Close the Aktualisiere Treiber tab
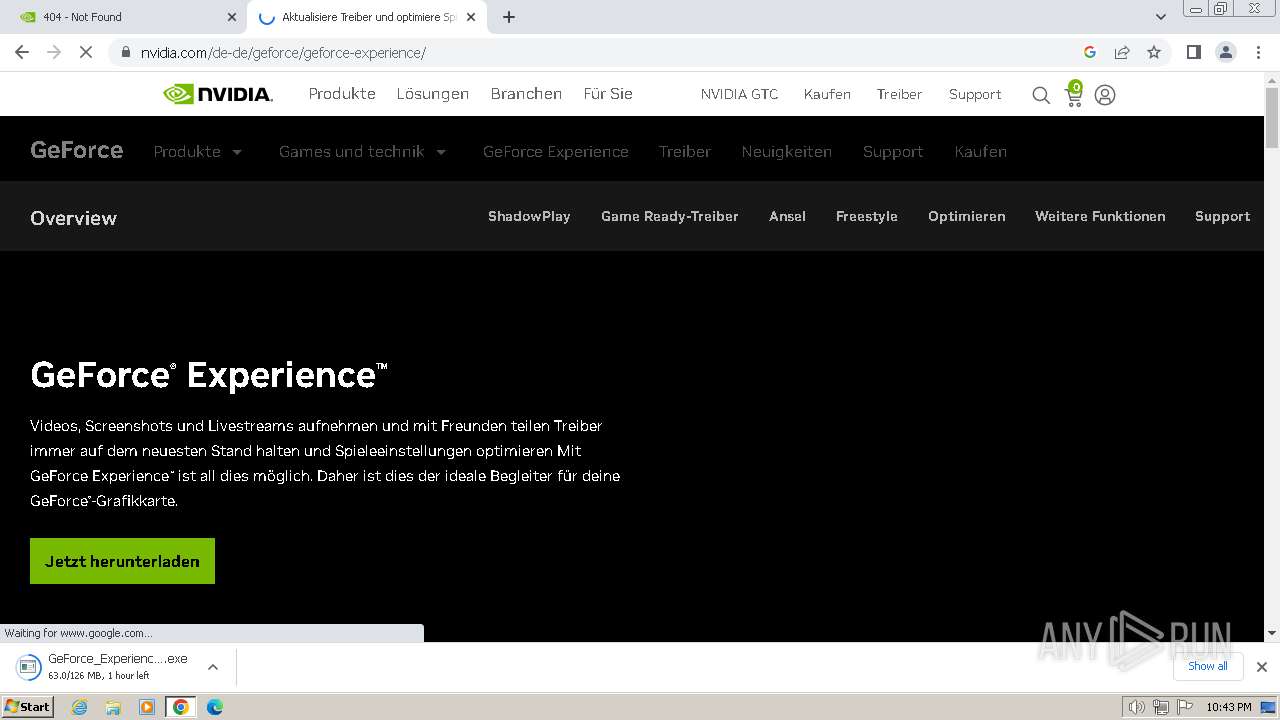The height and width of the screenshot is (720, 1280). 471,17
